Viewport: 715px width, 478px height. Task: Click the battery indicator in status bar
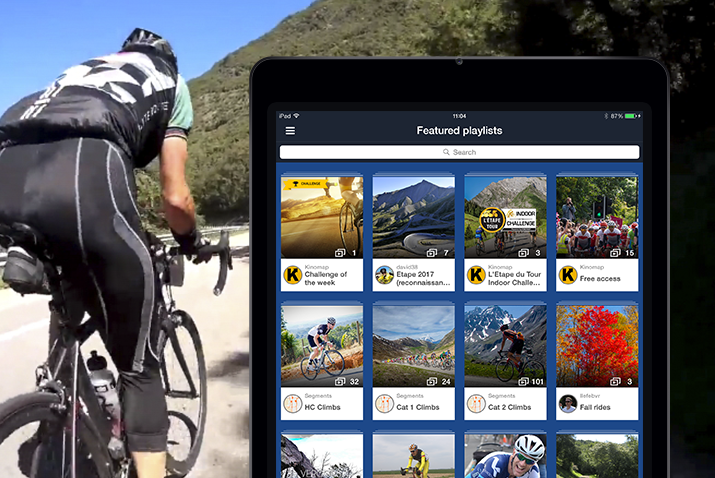tap(632, 116)
